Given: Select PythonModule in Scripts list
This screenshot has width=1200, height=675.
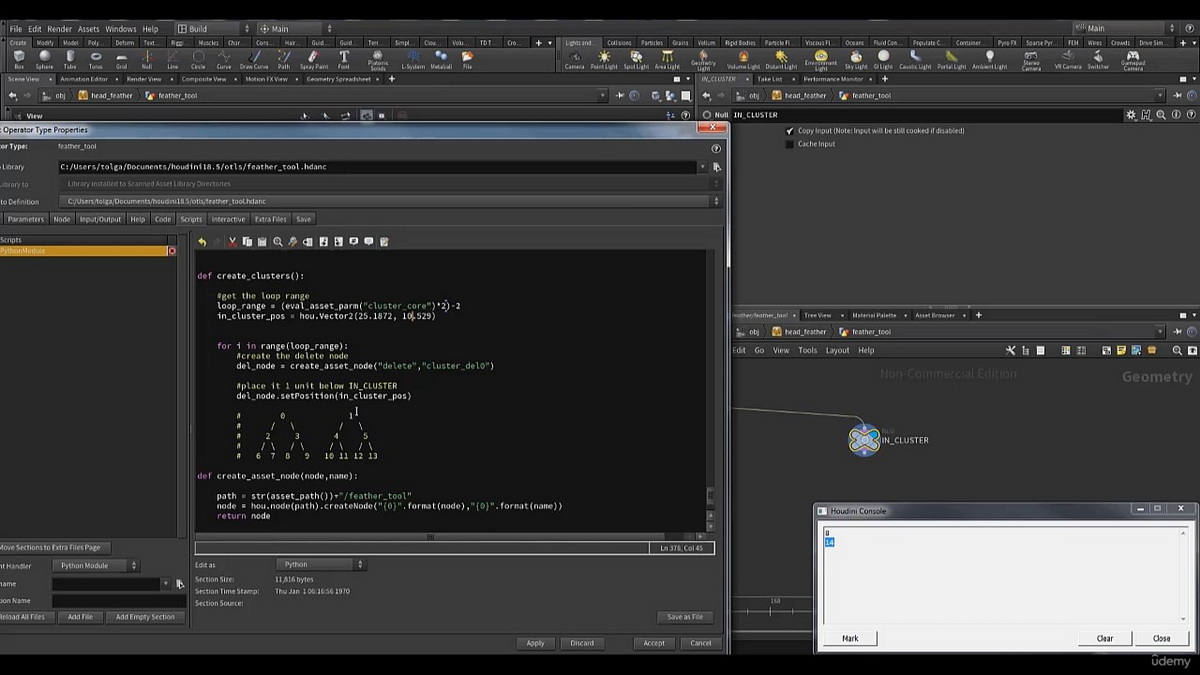Looking at the screenshot, I should point(84,251).
